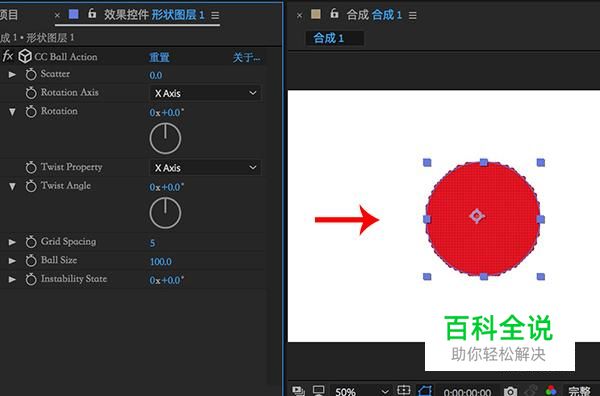Open the Twist Property dropdown

tap(205, 168)
